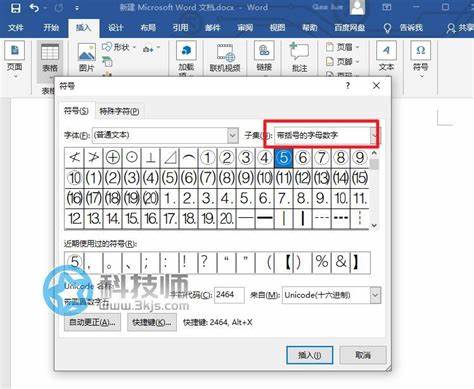Open the 页眉 header dropdown

coord(342,47)
